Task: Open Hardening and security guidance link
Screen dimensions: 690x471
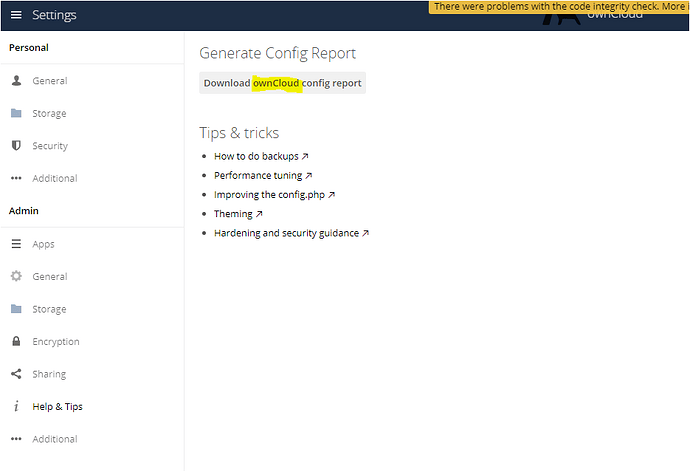Action: point(291,233)
